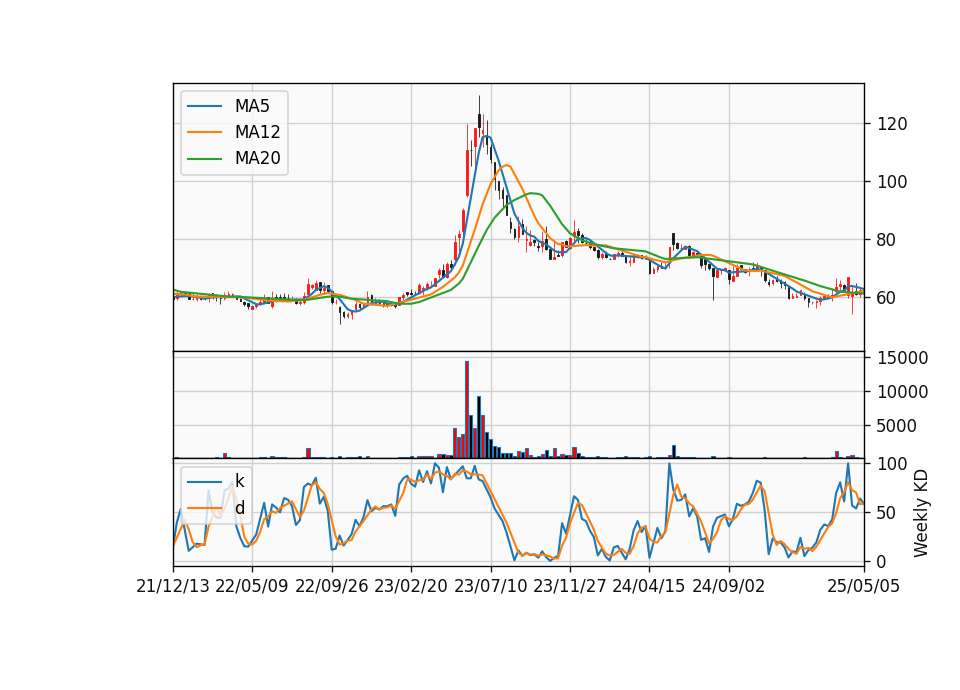Click the price axis value 120
The height and width of the screenshot is (690, 960).
[892, 124]
